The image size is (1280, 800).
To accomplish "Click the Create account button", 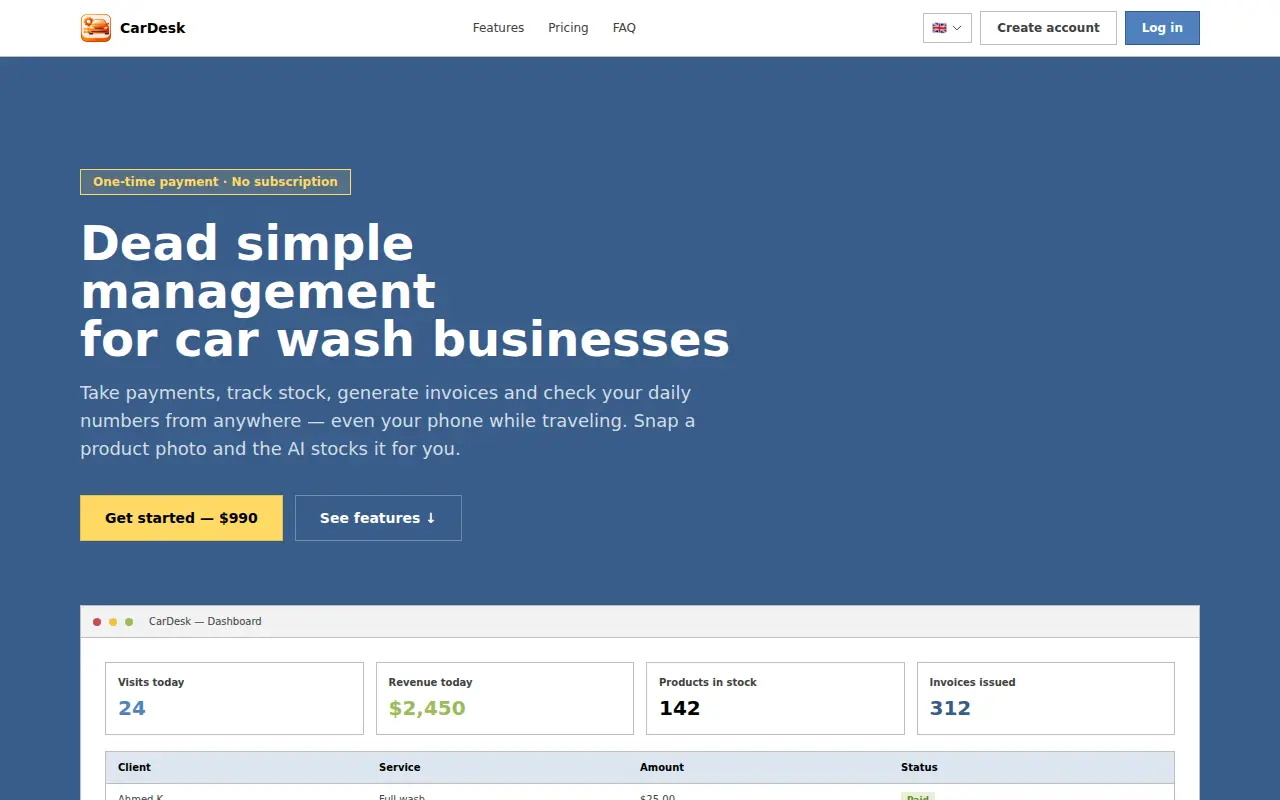I will coord(1048,28).
